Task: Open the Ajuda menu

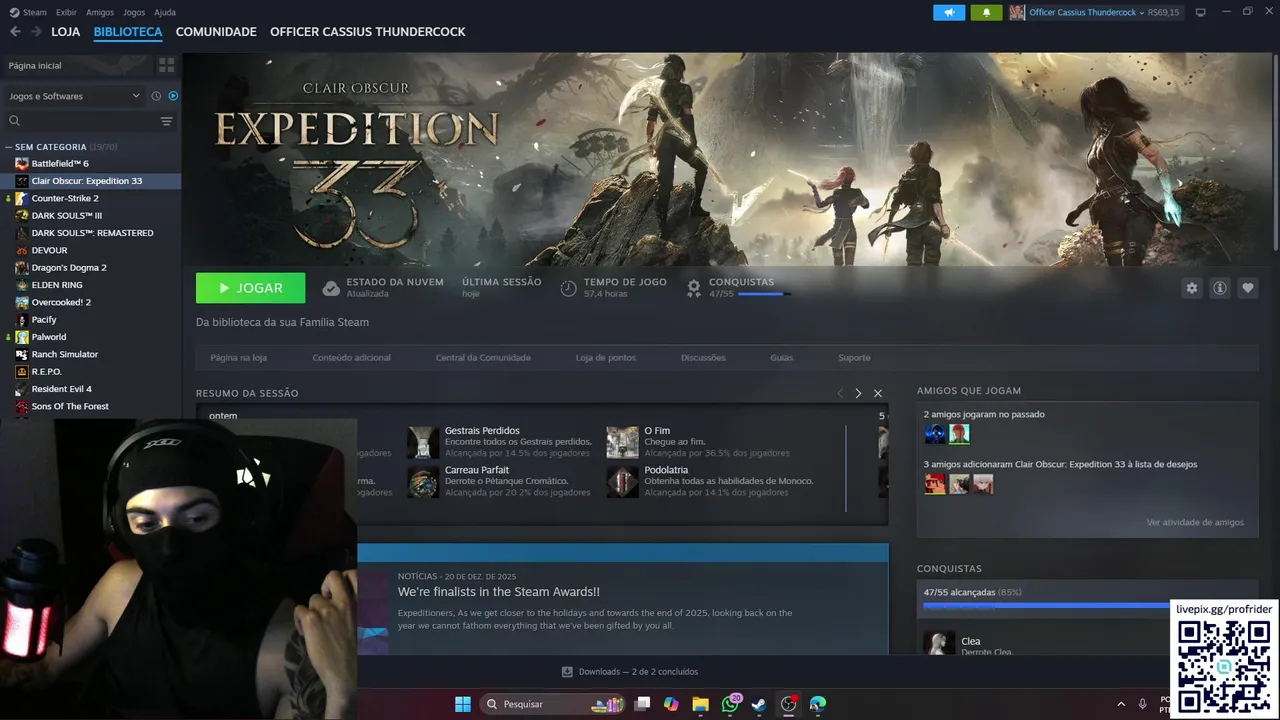Action: click(x=165, y=12)
